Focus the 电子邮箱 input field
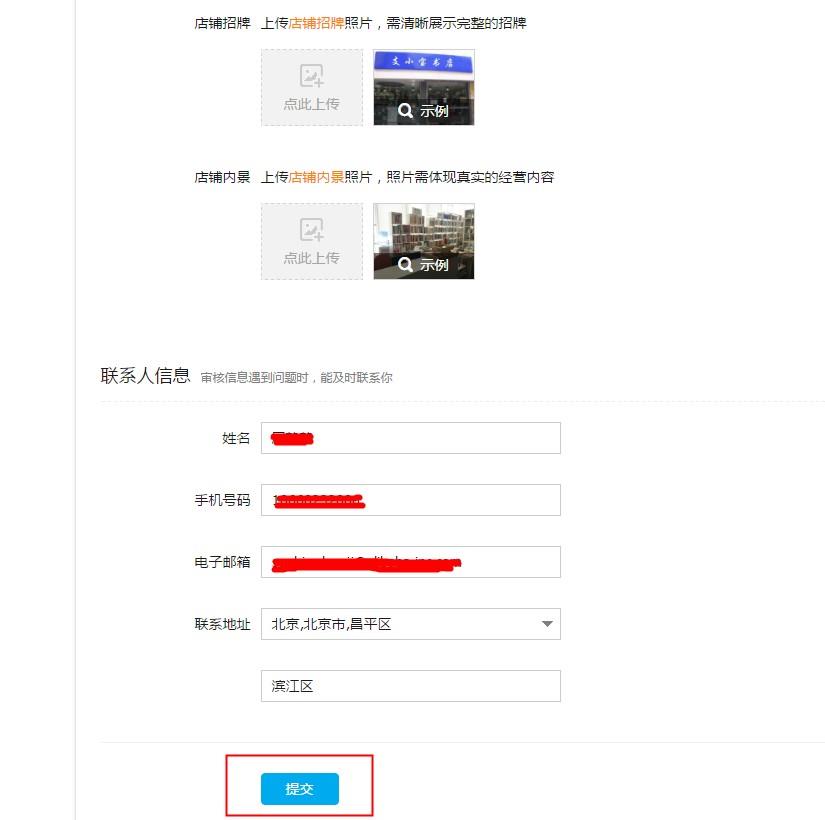The height and width of the screenshot is (820, 825). [x=411, y=562]
